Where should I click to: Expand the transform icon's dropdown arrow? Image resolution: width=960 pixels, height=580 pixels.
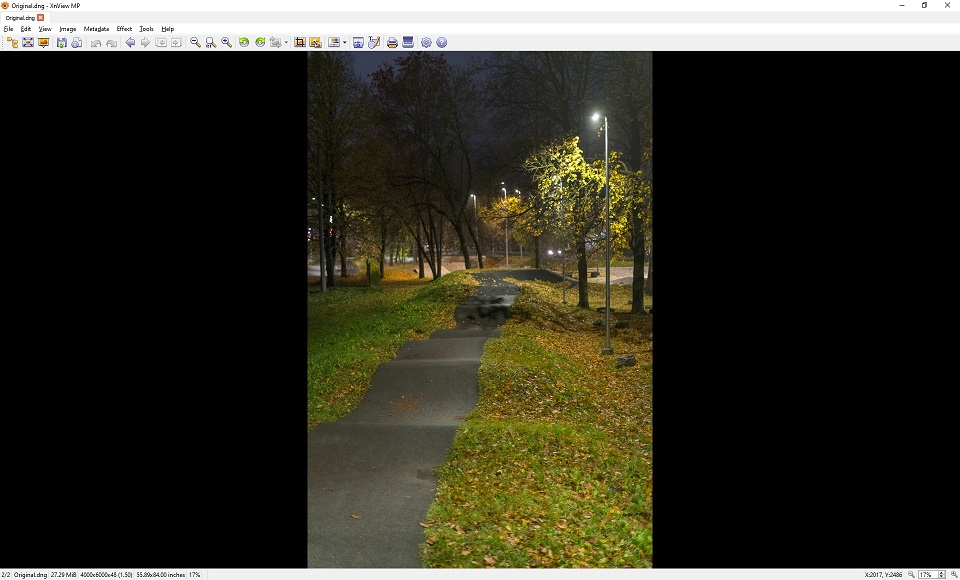tap(286, 43)
